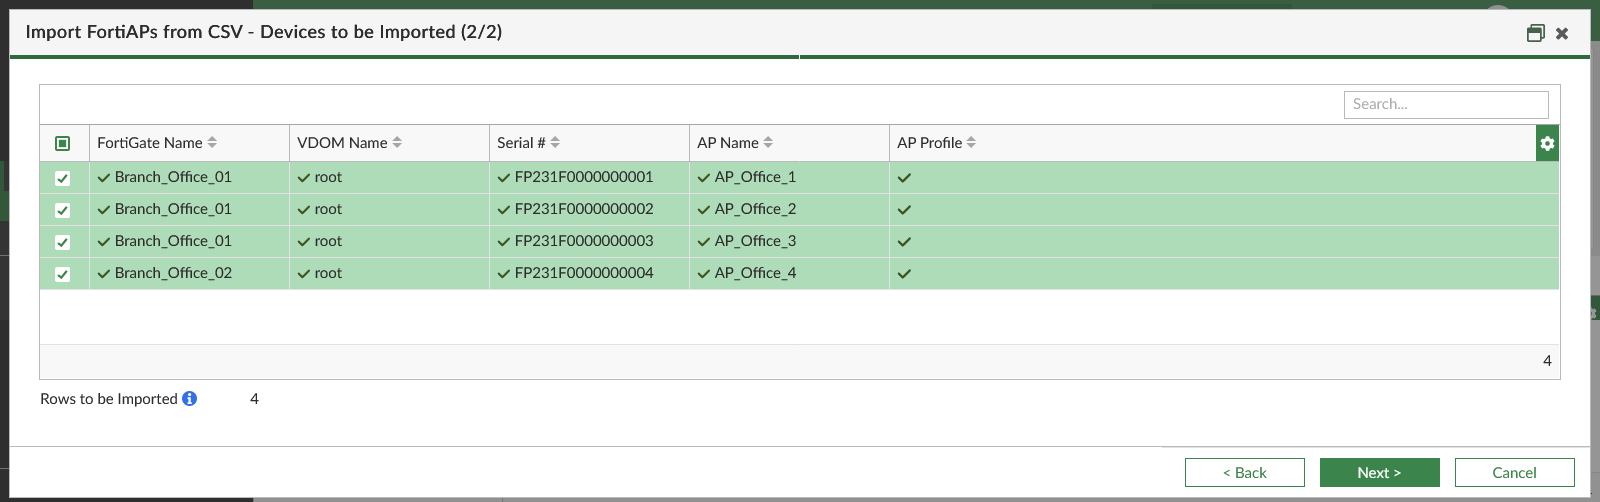
Task: Click the Rows to be Imported label
Action: tap(109, 398)
